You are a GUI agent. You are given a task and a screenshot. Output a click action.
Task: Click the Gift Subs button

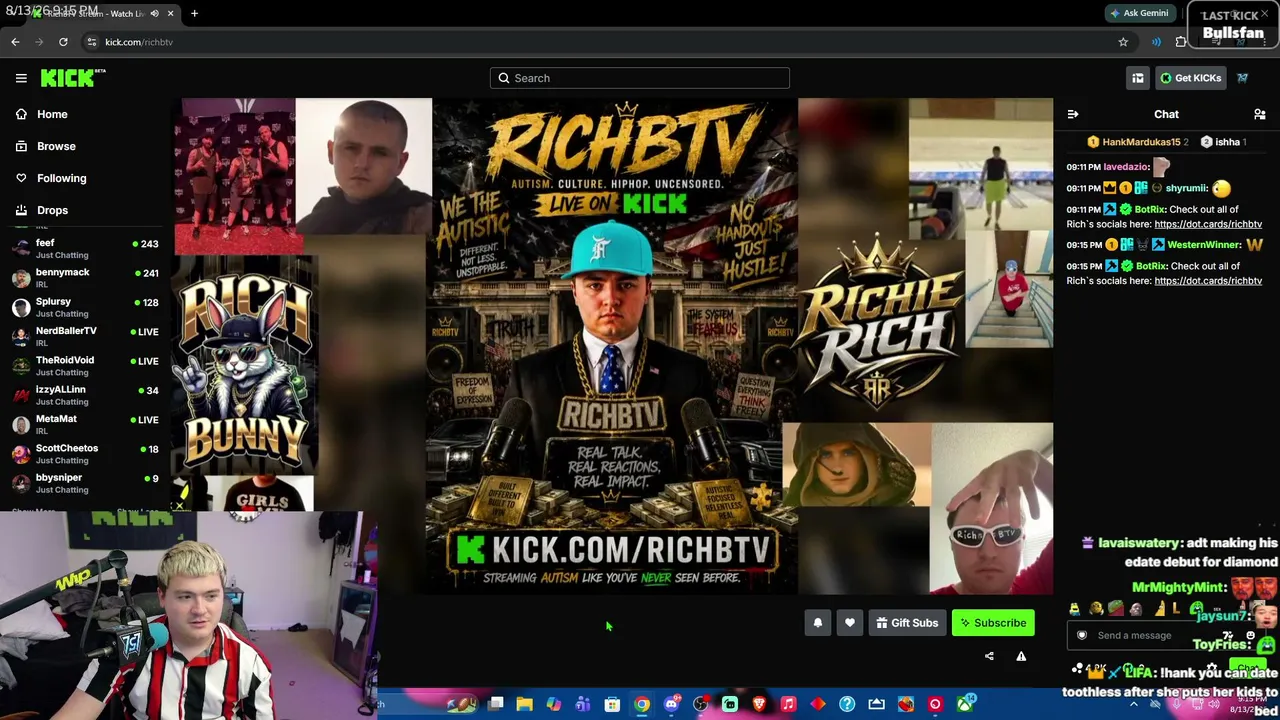pyautogui.click(x=907, y=623)
